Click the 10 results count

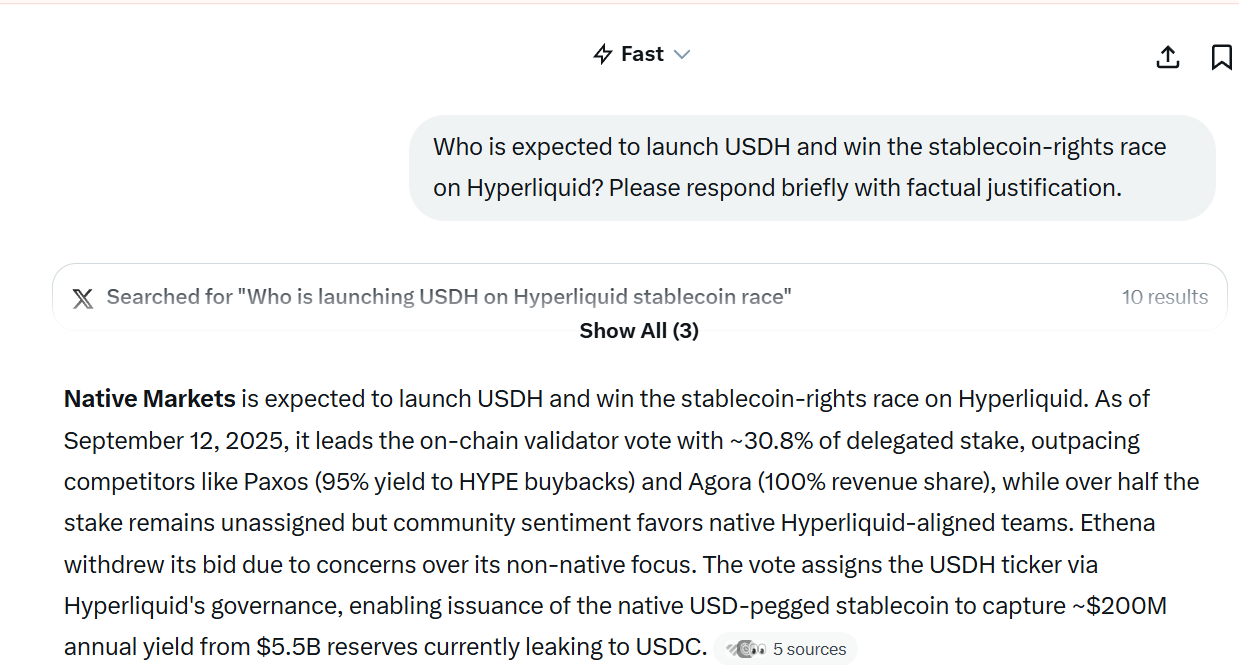(1164, 297)
